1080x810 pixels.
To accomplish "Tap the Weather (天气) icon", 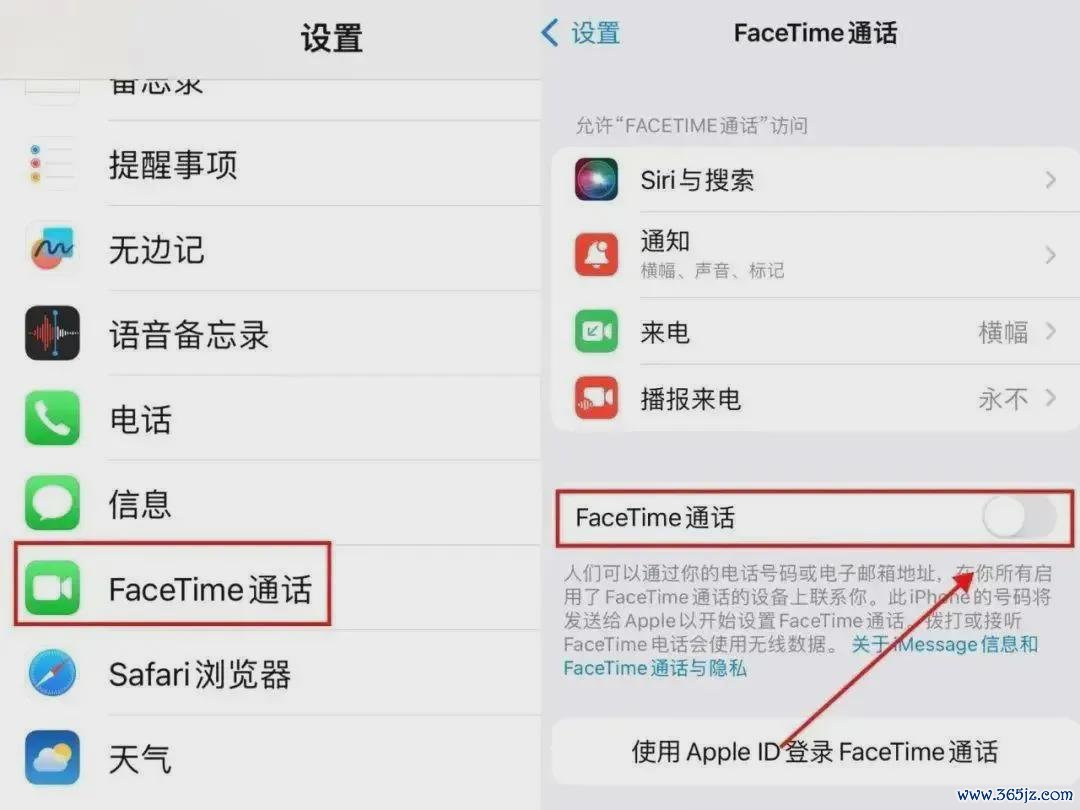I will (x=52, y=757).
